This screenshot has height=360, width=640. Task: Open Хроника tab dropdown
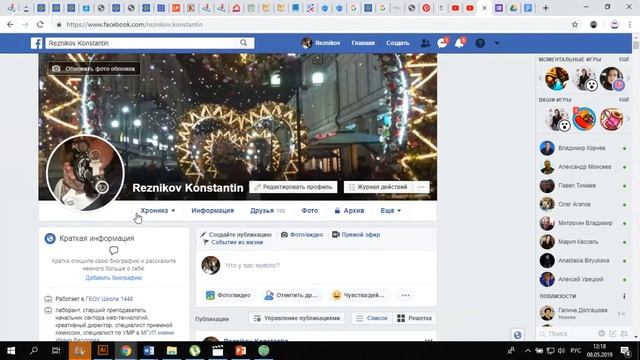pyautogui.click(x=158, y=211)
